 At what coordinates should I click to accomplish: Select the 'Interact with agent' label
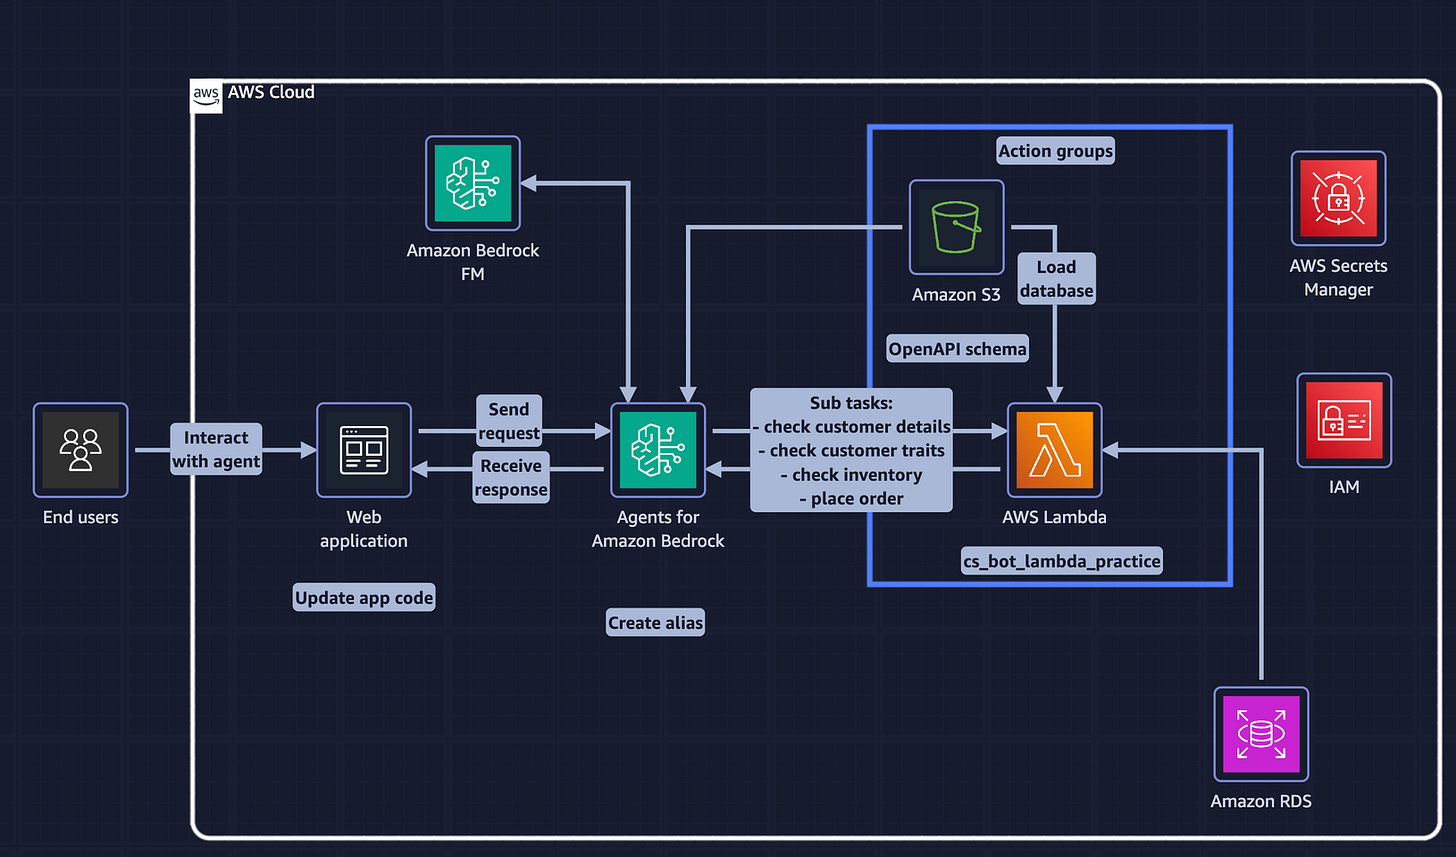(216, 449)
